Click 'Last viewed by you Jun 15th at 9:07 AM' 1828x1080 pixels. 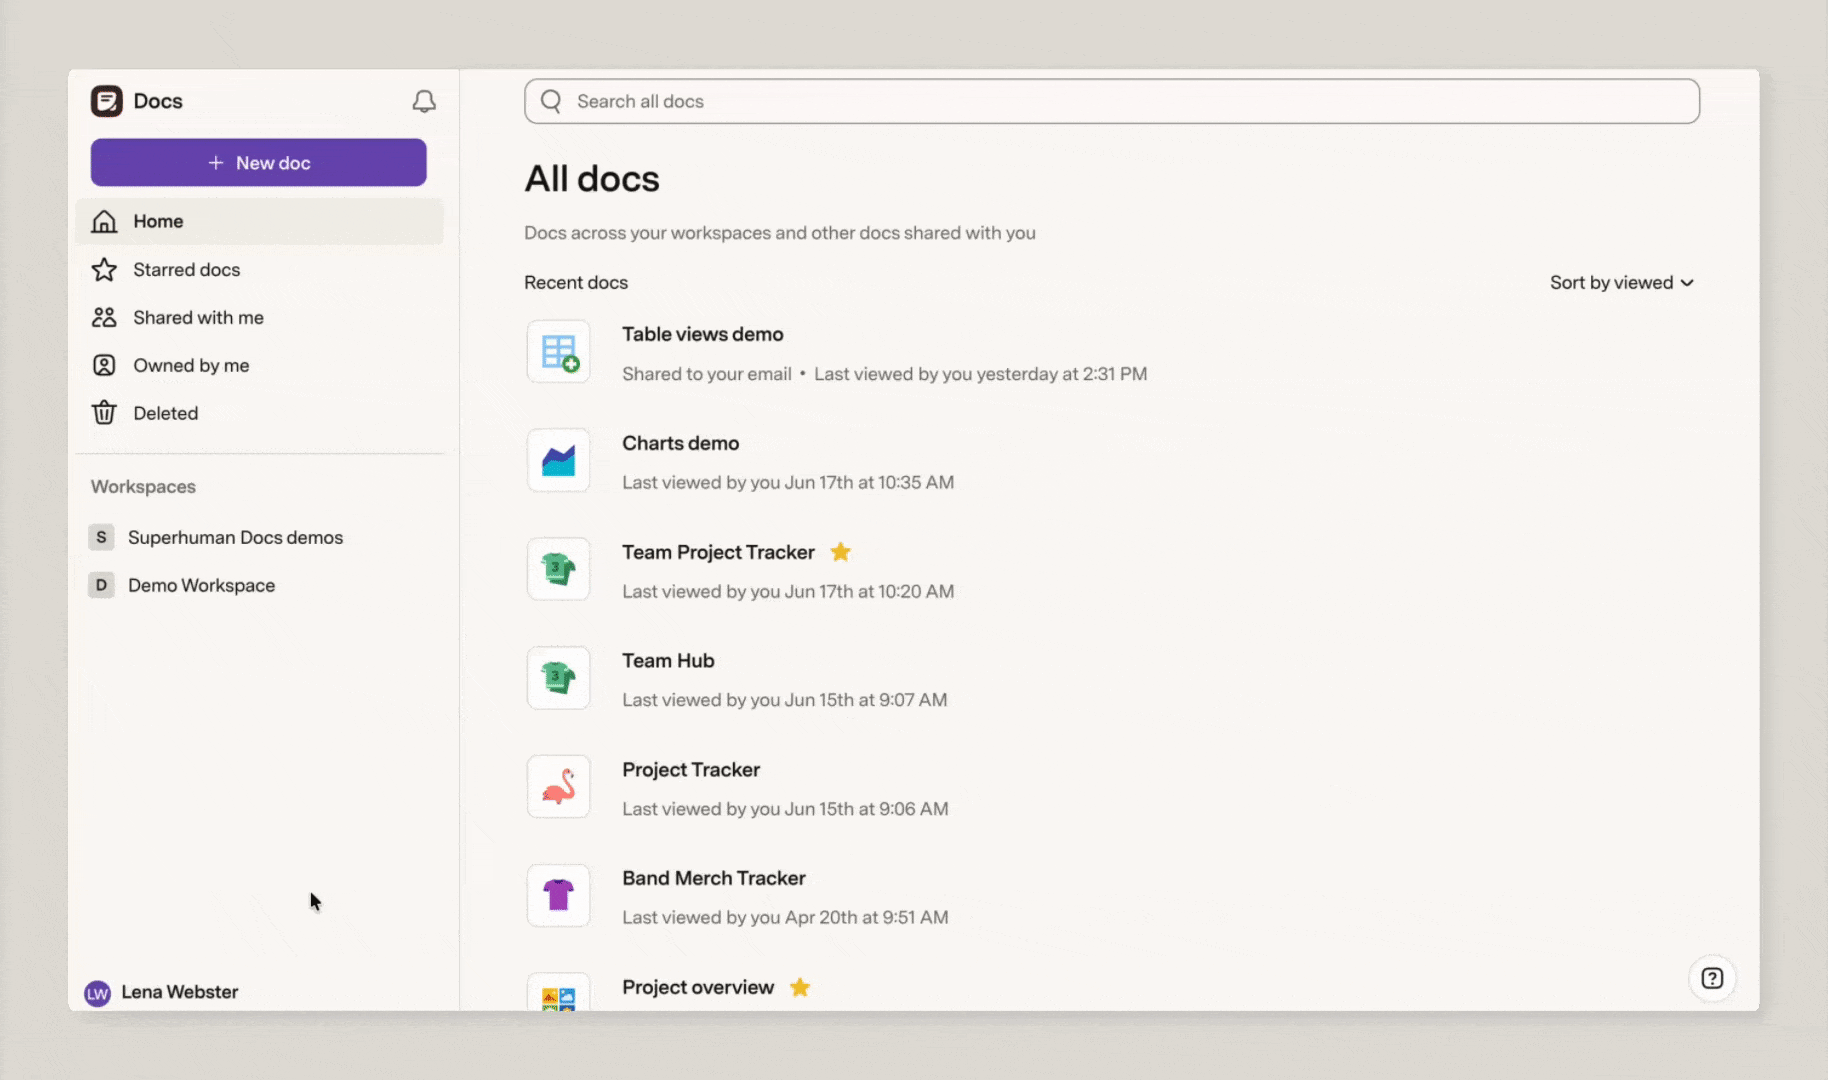tap(785, 700)
